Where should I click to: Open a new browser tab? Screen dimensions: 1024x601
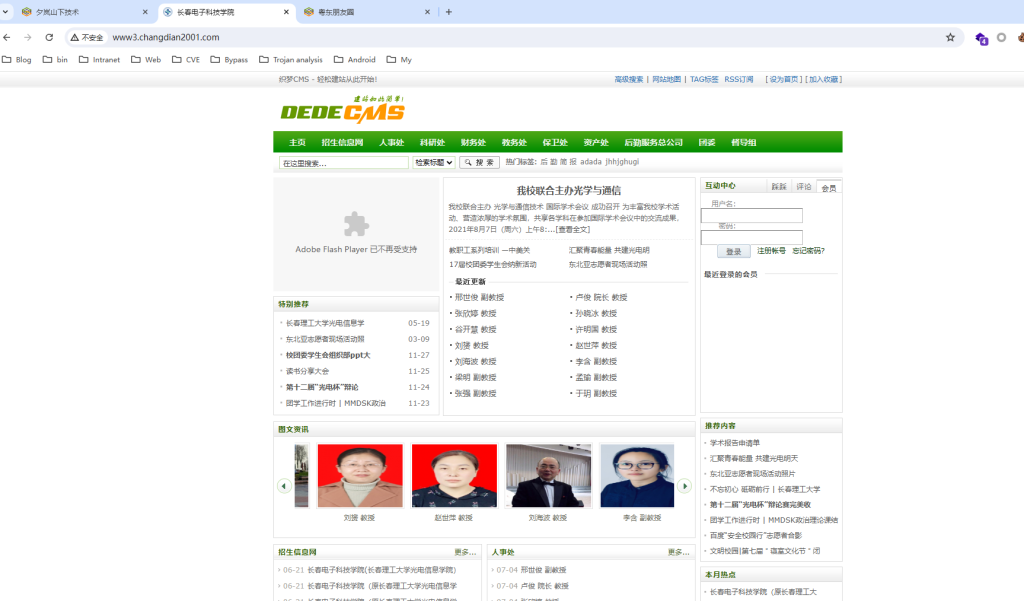click(449, 12)
